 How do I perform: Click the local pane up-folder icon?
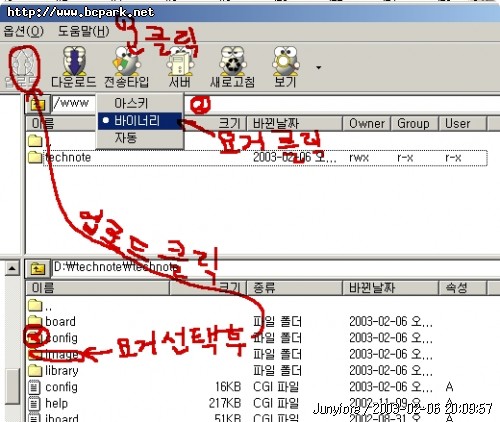click(x=38, y=268)
